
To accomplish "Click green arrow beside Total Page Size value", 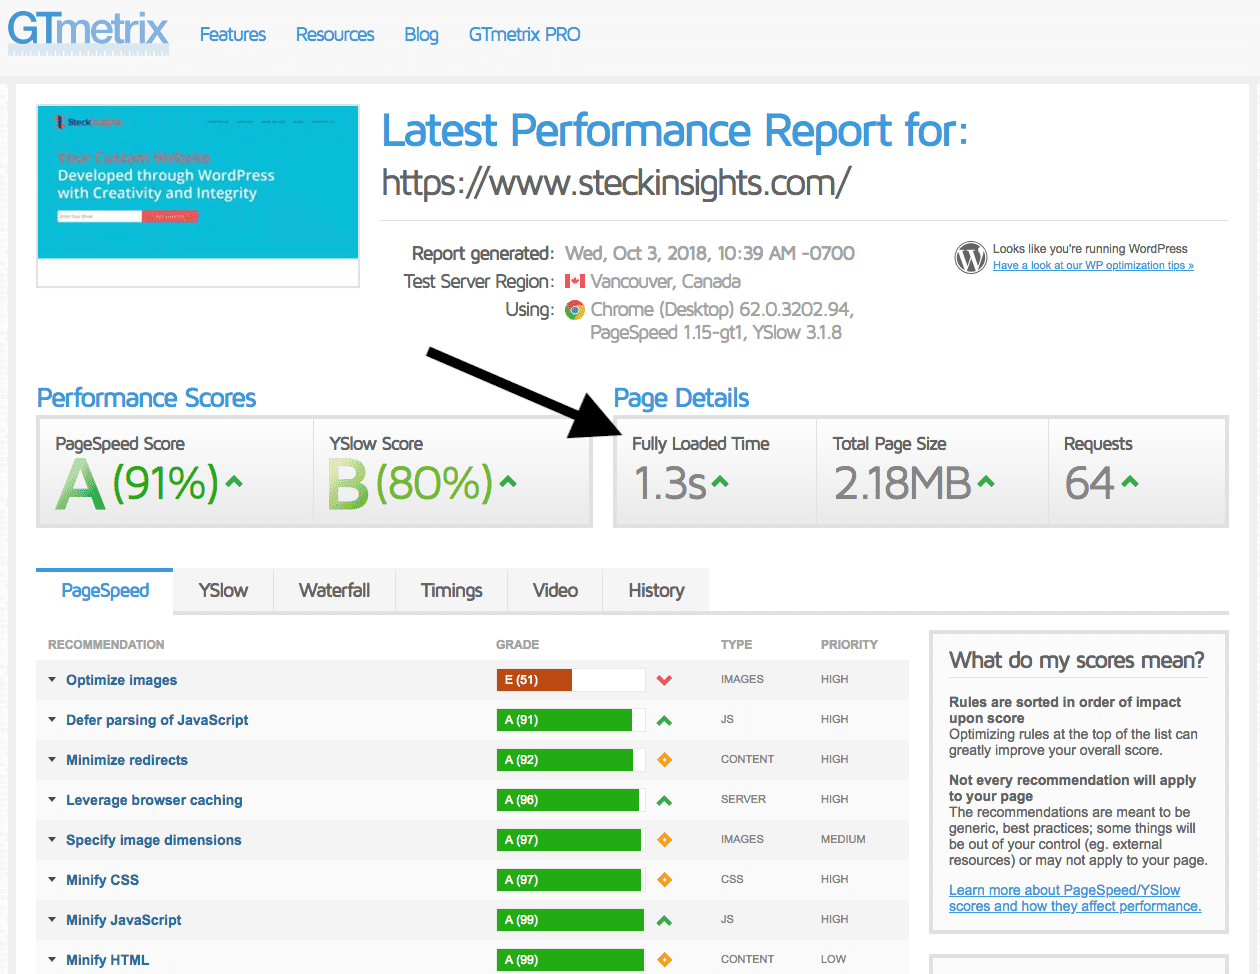I will point(986,482).
